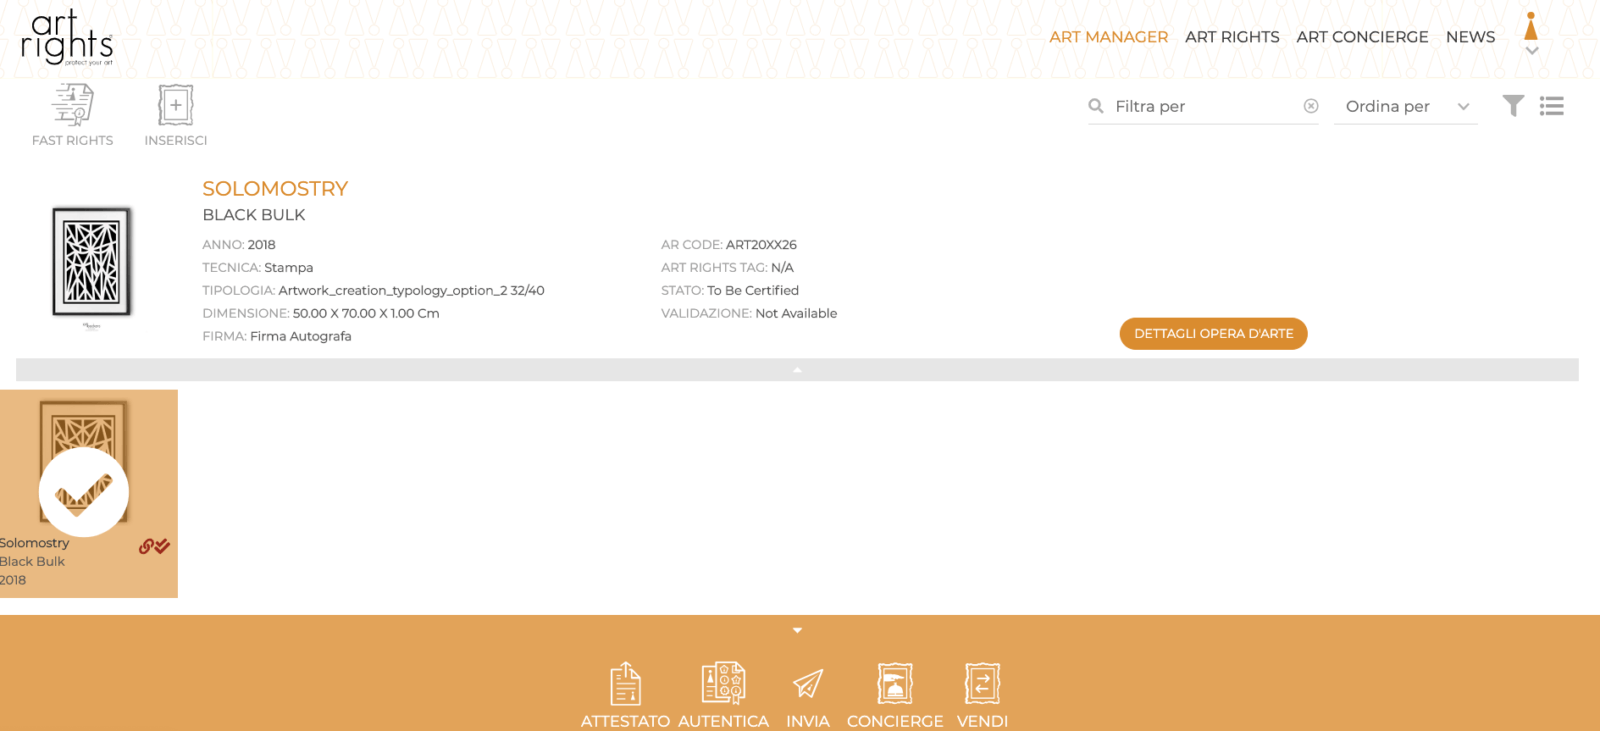The height and width of the screenshot is (731, 1600).
Task: Open the Art Rights menu
Action: tap(1232, 37)
